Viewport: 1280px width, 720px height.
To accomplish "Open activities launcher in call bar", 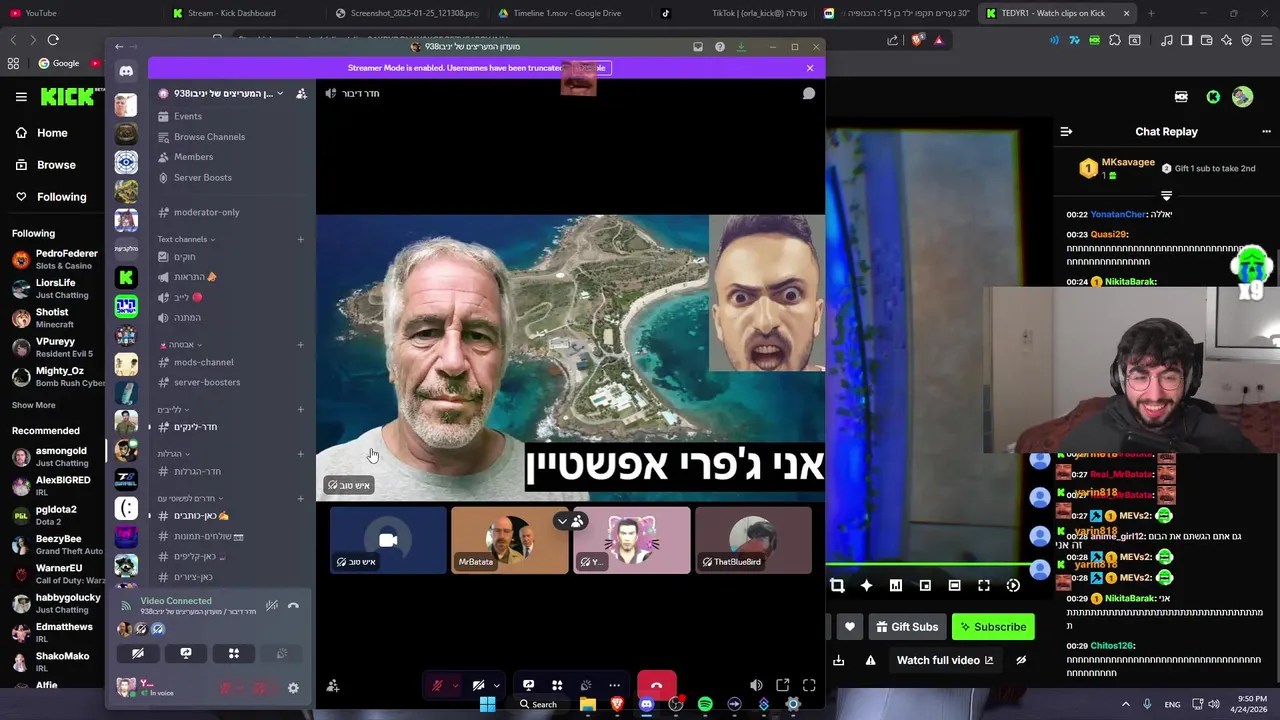I will [x=557, y=685].
